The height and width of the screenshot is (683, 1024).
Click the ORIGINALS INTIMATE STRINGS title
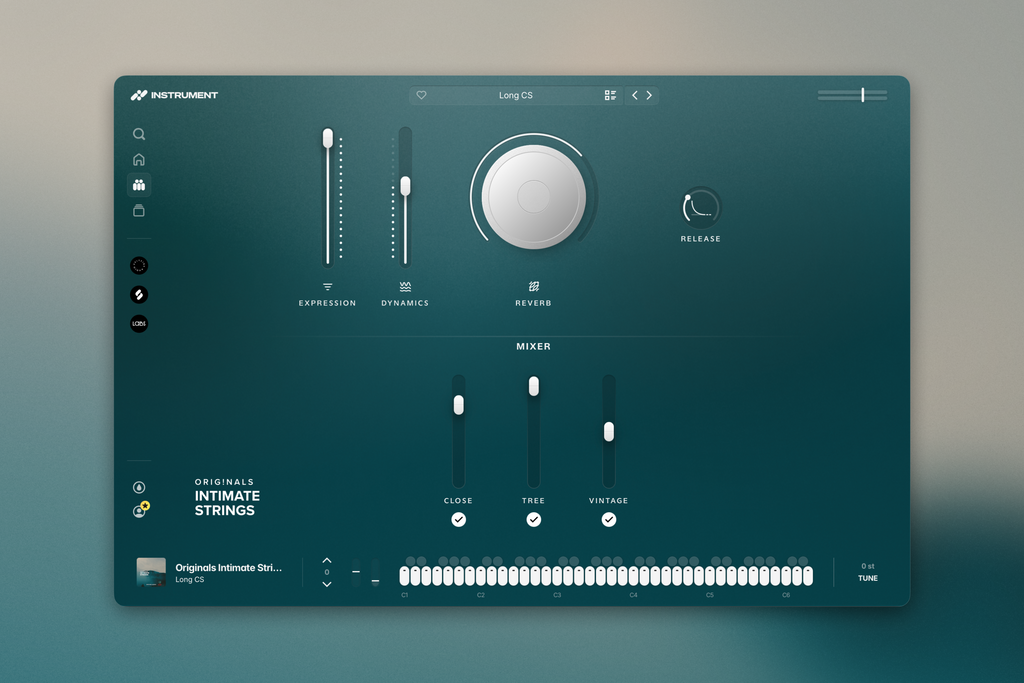pyautogui.click(x=227, y=498)
